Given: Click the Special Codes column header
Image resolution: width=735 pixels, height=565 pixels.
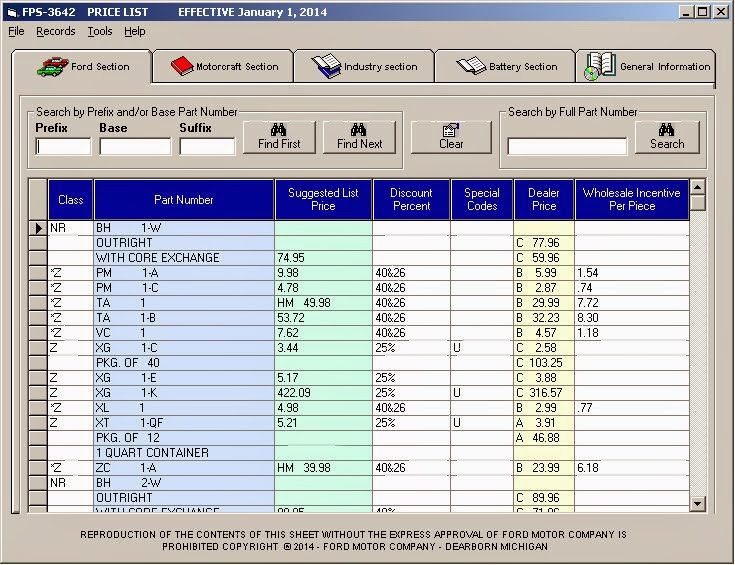Looking at the screenshot, I should (x=482, y=200).
